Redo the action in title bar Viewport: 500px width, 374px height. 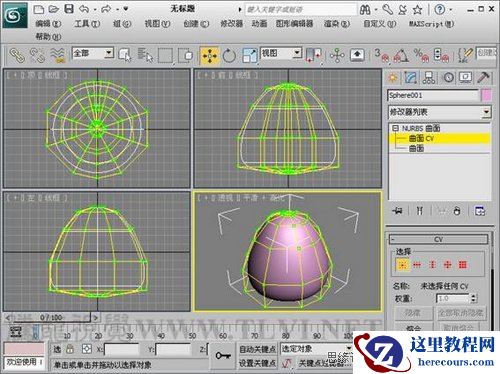coord(106,9)
